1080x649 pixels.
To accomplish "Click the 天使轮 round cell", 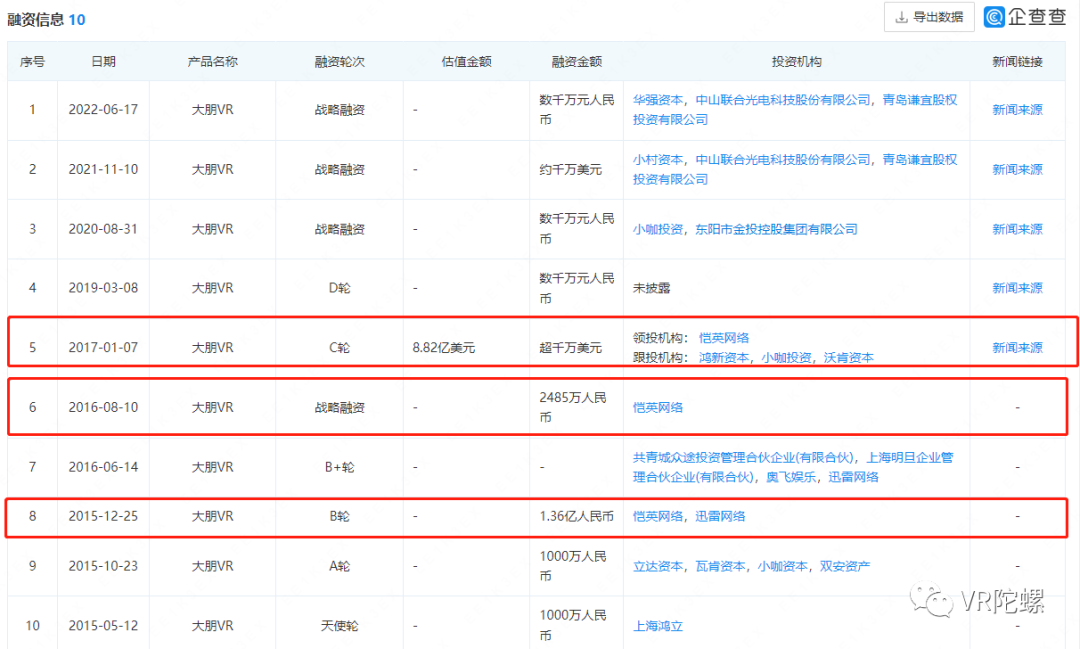I will coord(340,626).
